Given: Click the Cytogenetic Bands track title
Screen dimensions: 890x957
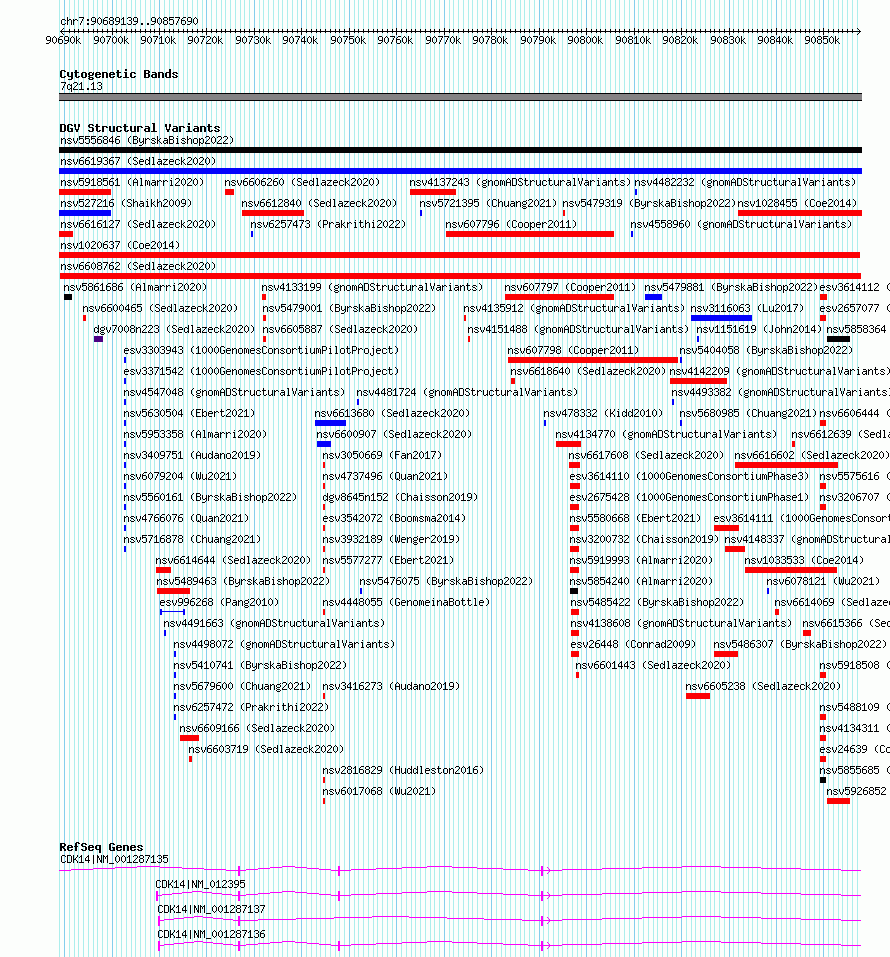Looking at the screenshot, I should (119, 74).
